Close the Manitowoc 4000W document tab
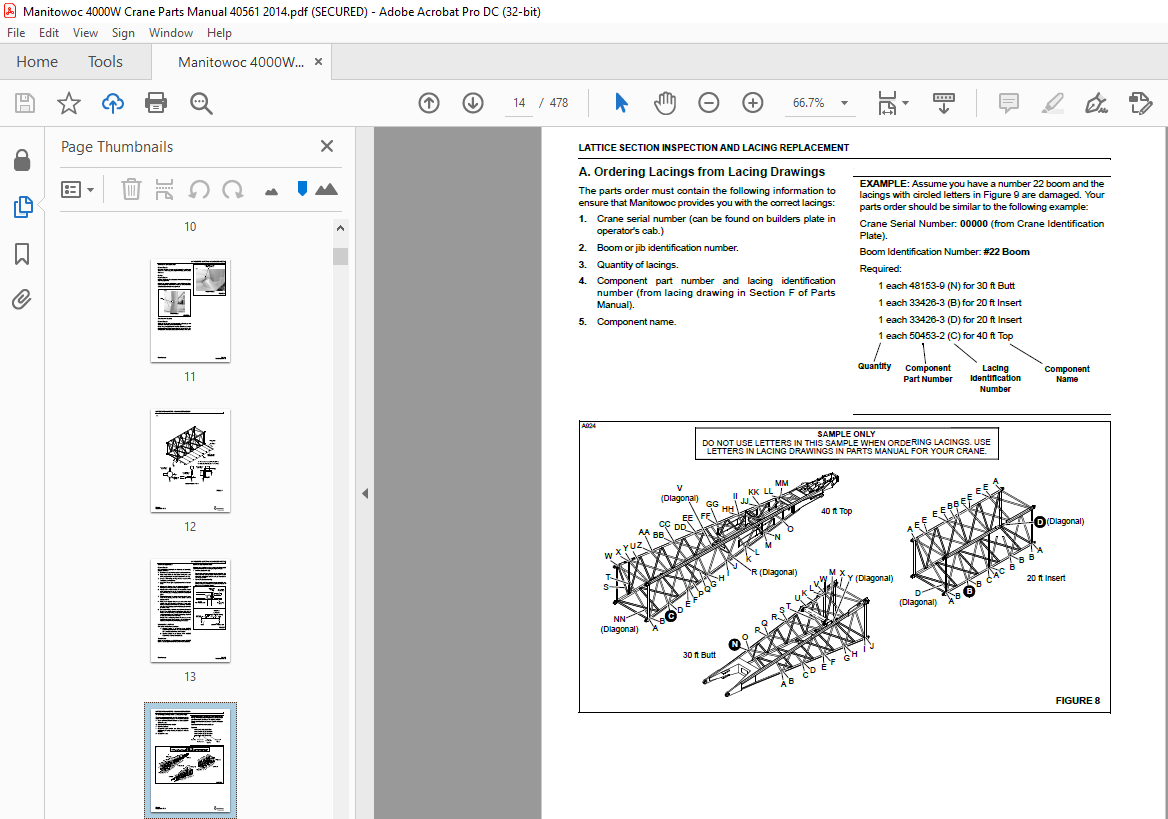This screenshot has height=819, width=1168. click(x=318, y=62)
